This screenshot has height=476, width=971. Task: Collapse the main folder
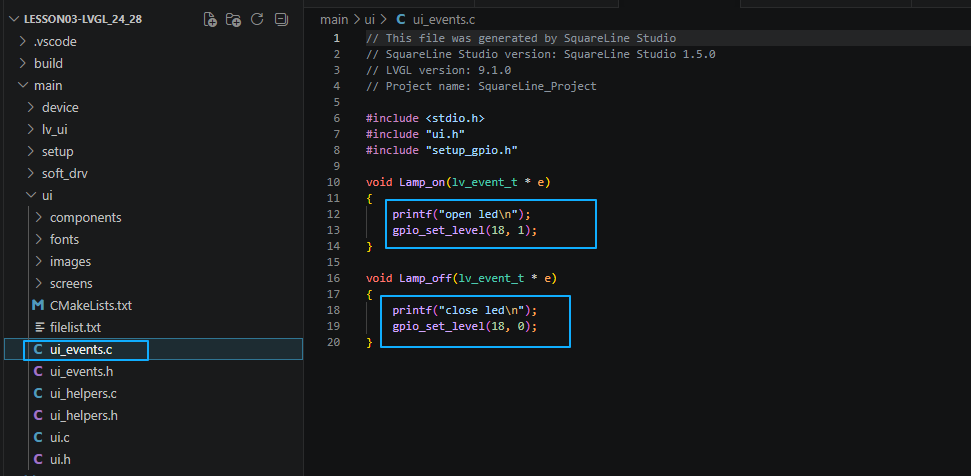coord(23,85)
